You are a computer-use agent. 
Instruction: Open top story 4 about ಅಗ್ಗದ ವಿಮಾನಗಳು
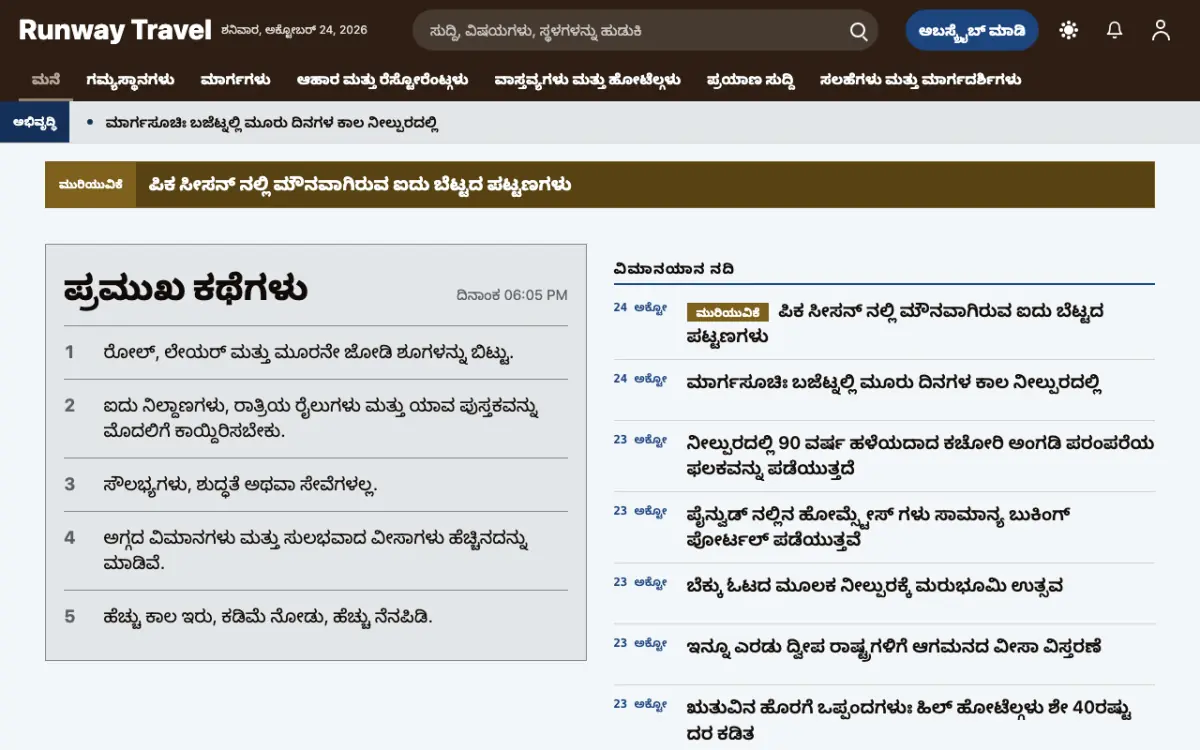pos(316,550)
